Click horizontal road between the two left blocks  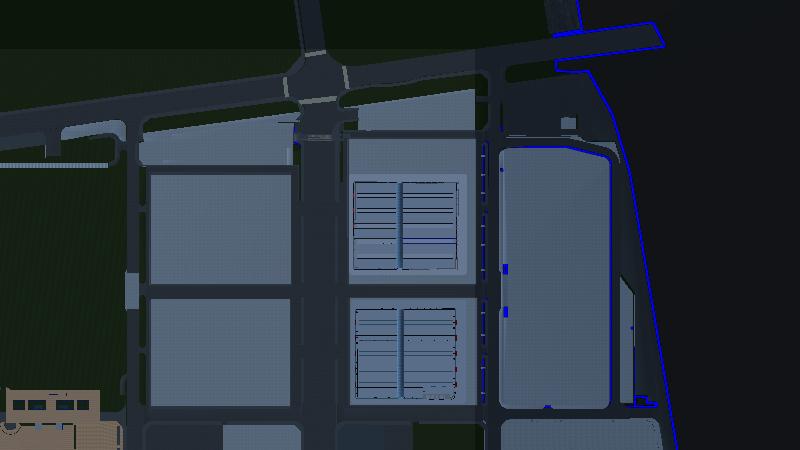point(220,291)
